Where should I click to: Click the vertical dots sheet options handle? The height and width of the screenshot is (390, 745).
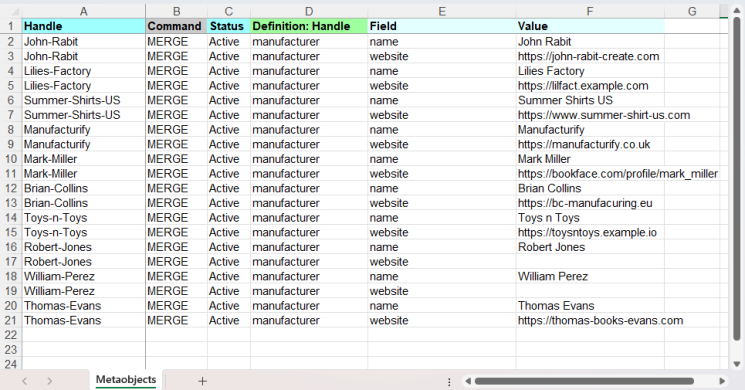[x=449, y=381]
